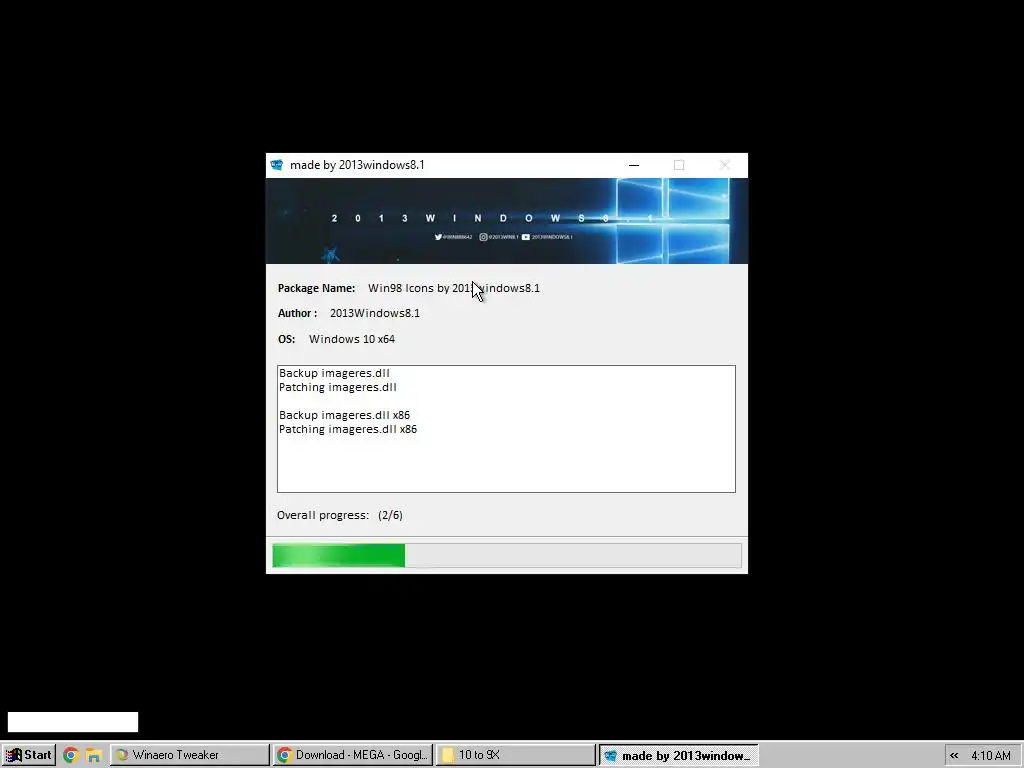Click Winaero Tweaker icon on taskbar

(122, 755)
